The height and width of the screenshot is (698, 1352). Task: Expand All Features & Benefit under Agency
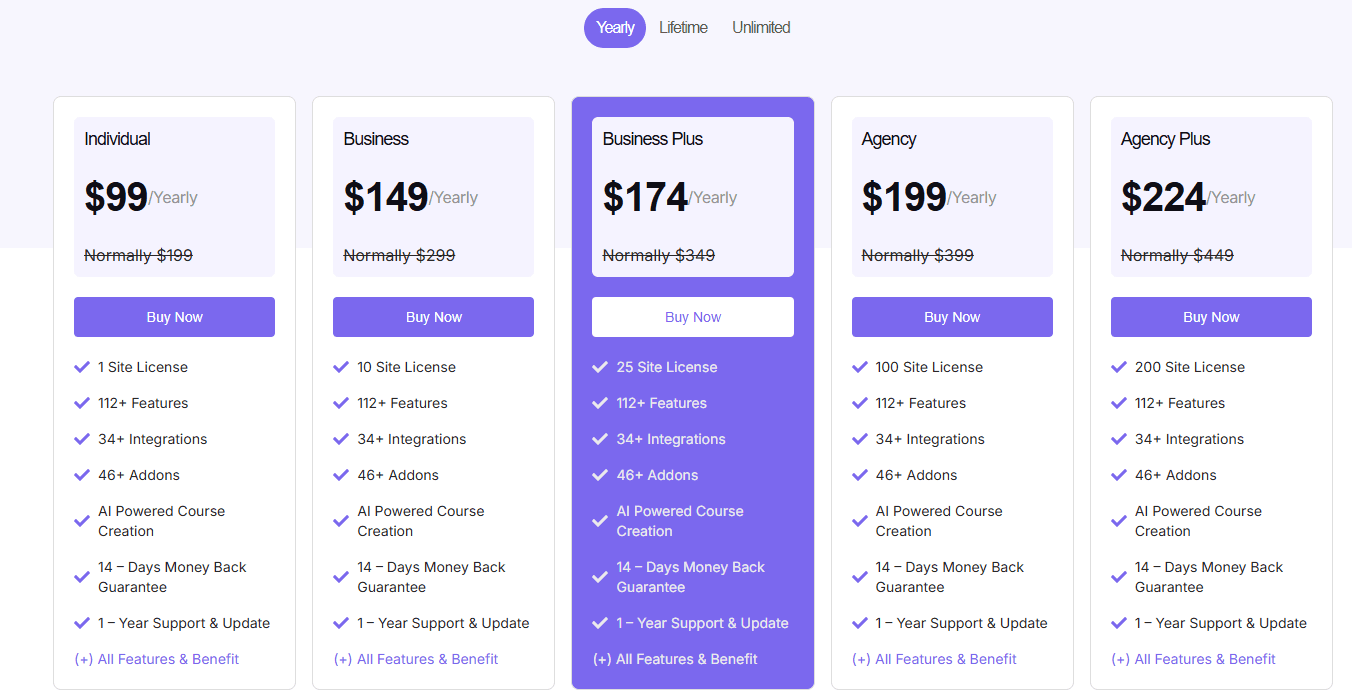[936, 658]
